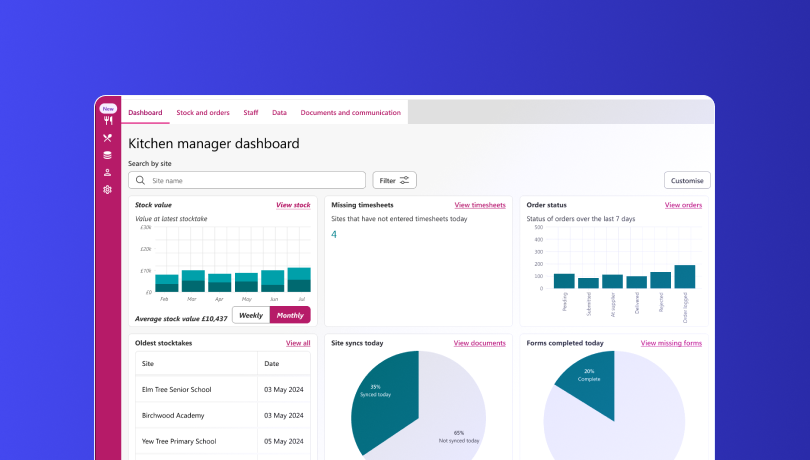Open the View orders link
Image resolution: width=810 pixels, height=460 pixels.
click(x=683, y=204)
